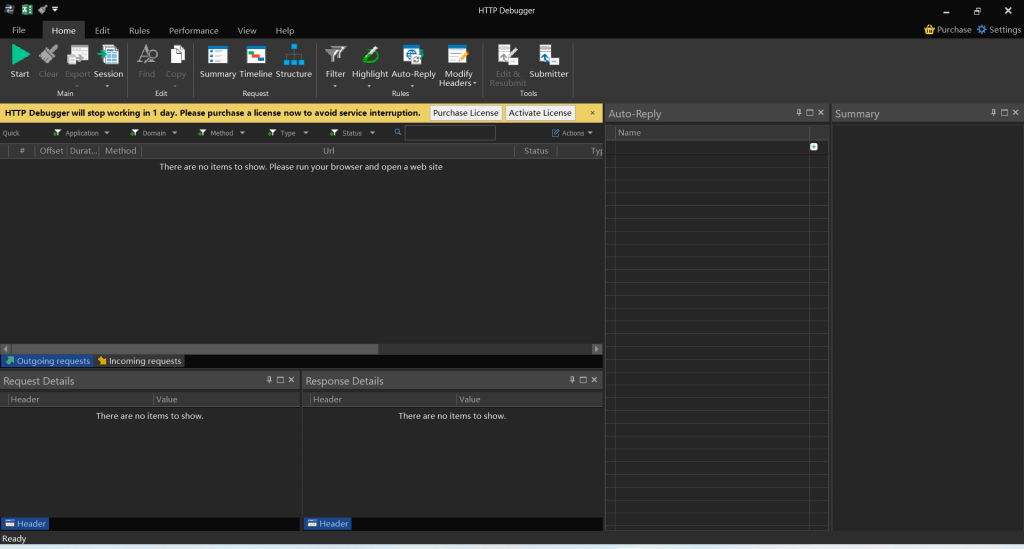
Task: Click the Purchase basket icon
Action: pyautogui.click(x=929, y=29)
